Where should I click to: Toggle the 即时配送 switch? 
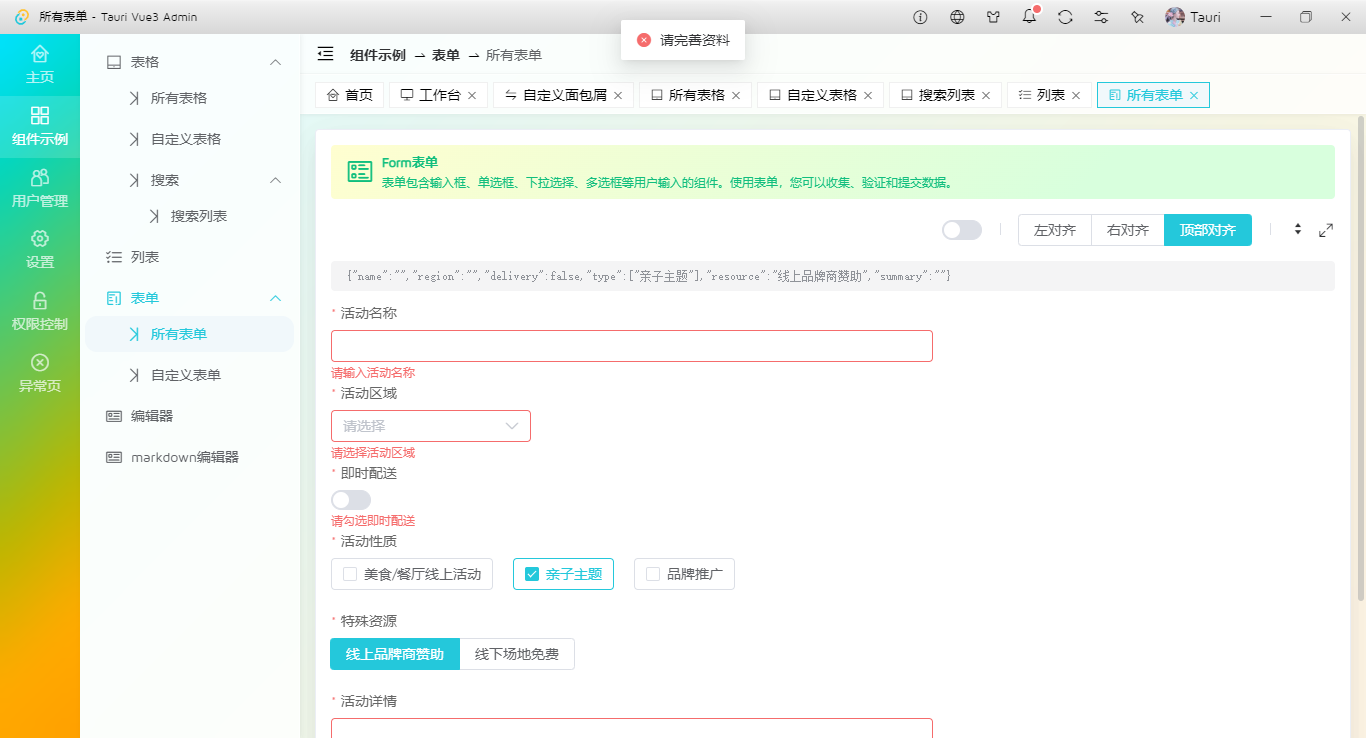351,500
